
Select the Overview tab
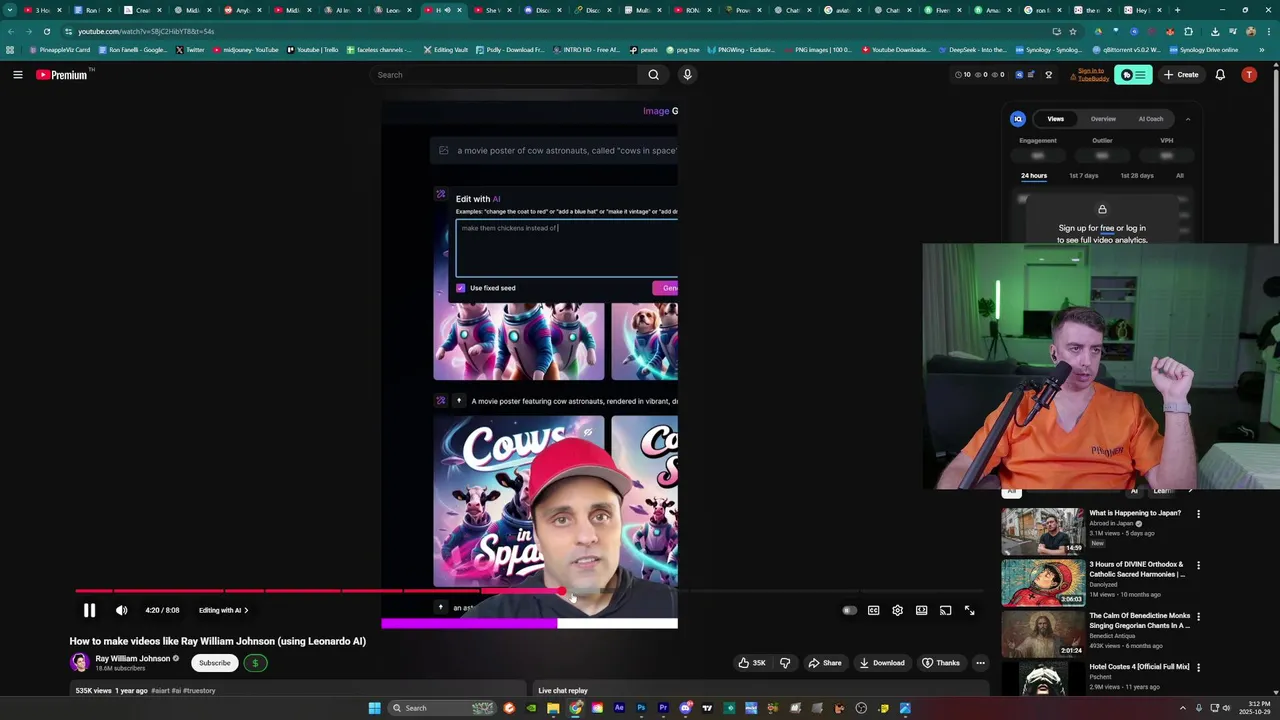coord(1103,119)
